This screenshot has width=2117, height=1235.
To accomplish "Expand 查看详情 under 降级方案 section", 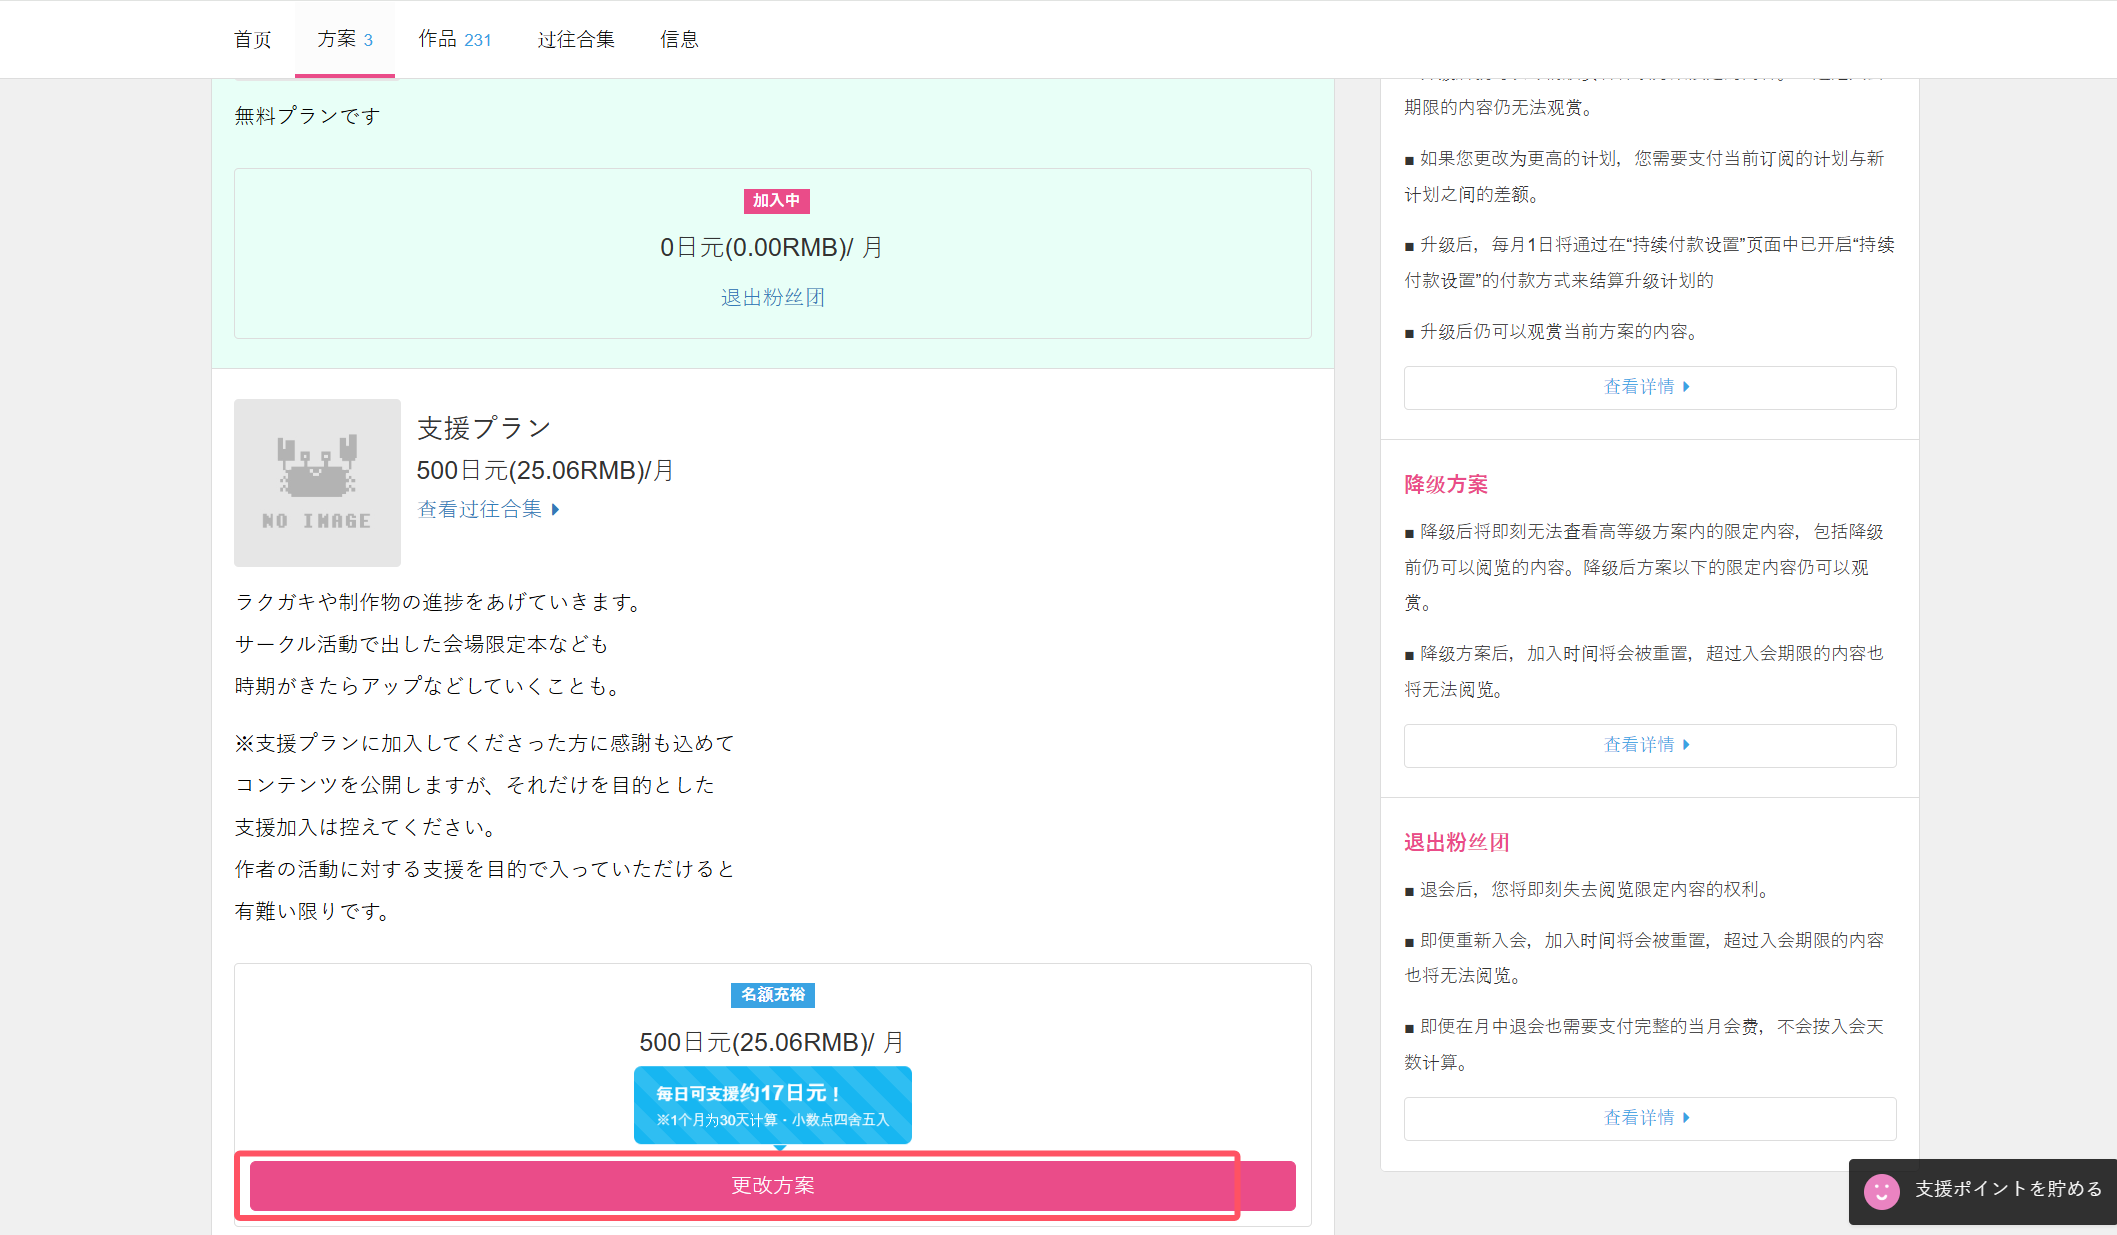I will pyautogui.click(x=1649, y=745).
